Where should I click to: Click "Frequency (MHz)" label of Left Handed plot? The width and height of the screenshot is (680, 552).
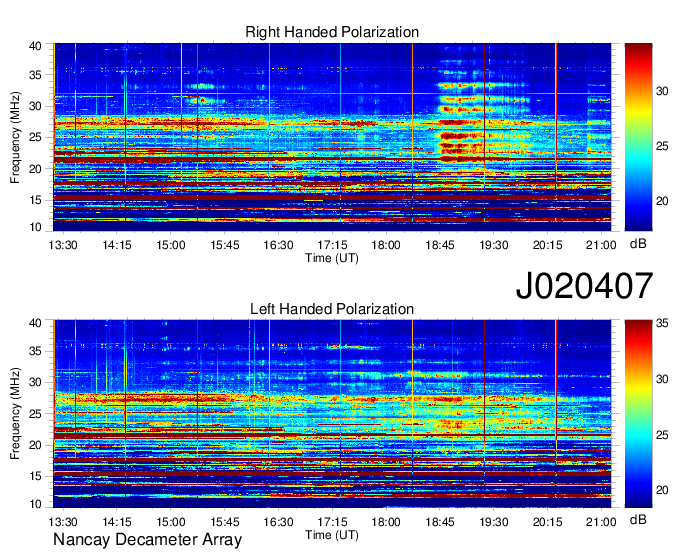coord(15,414)
